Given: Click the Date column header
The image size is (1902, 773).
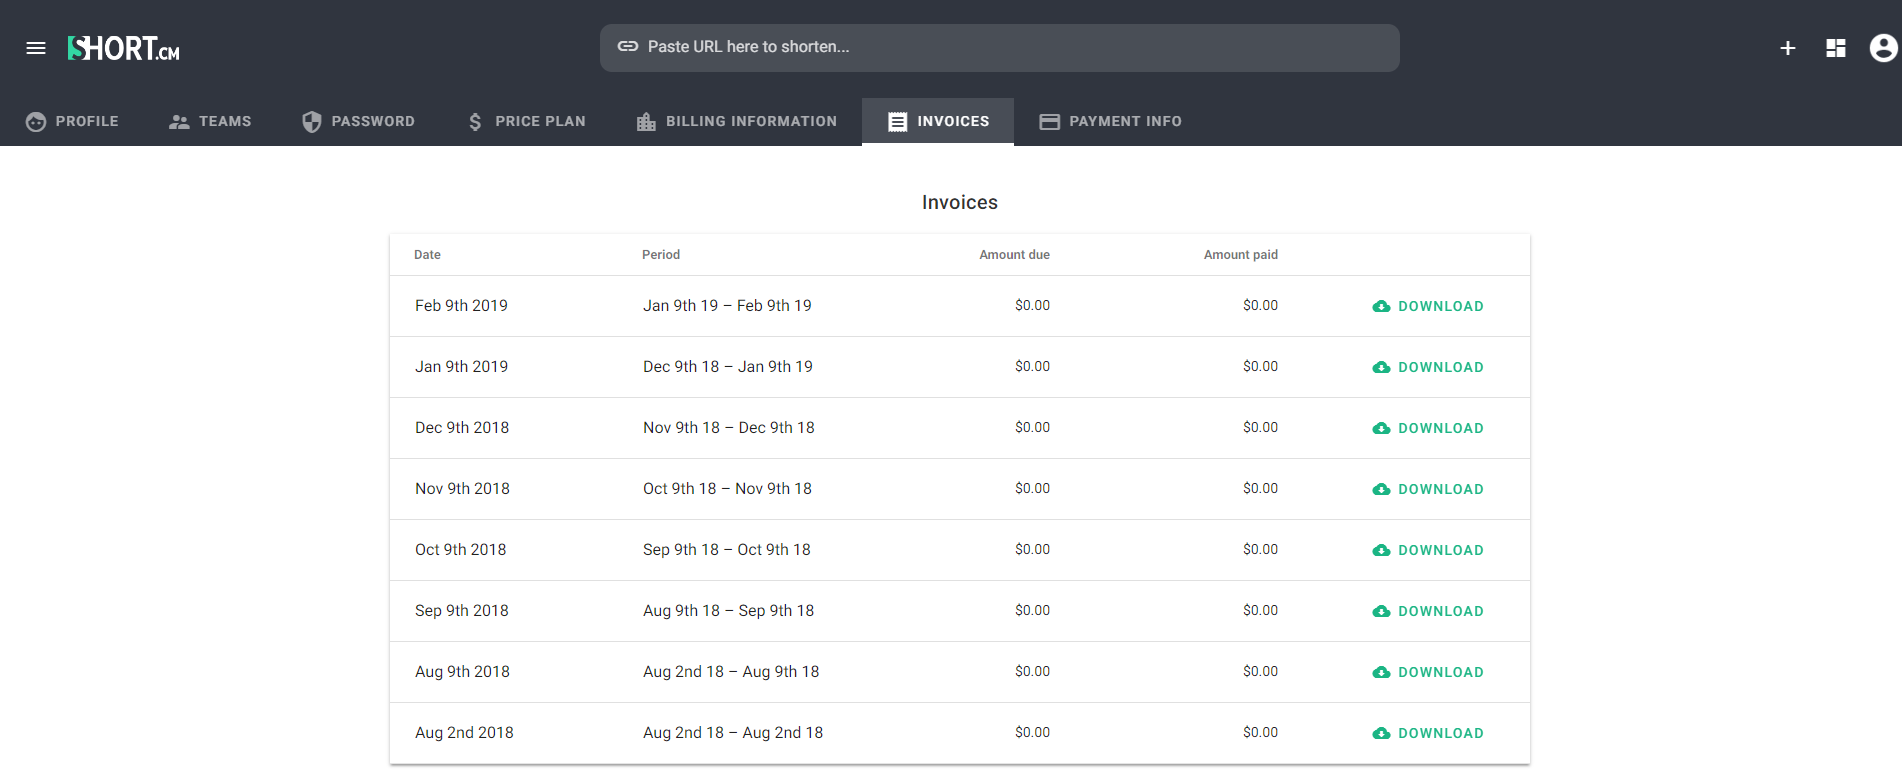Looking at the screenshot, I should [427, 255].
